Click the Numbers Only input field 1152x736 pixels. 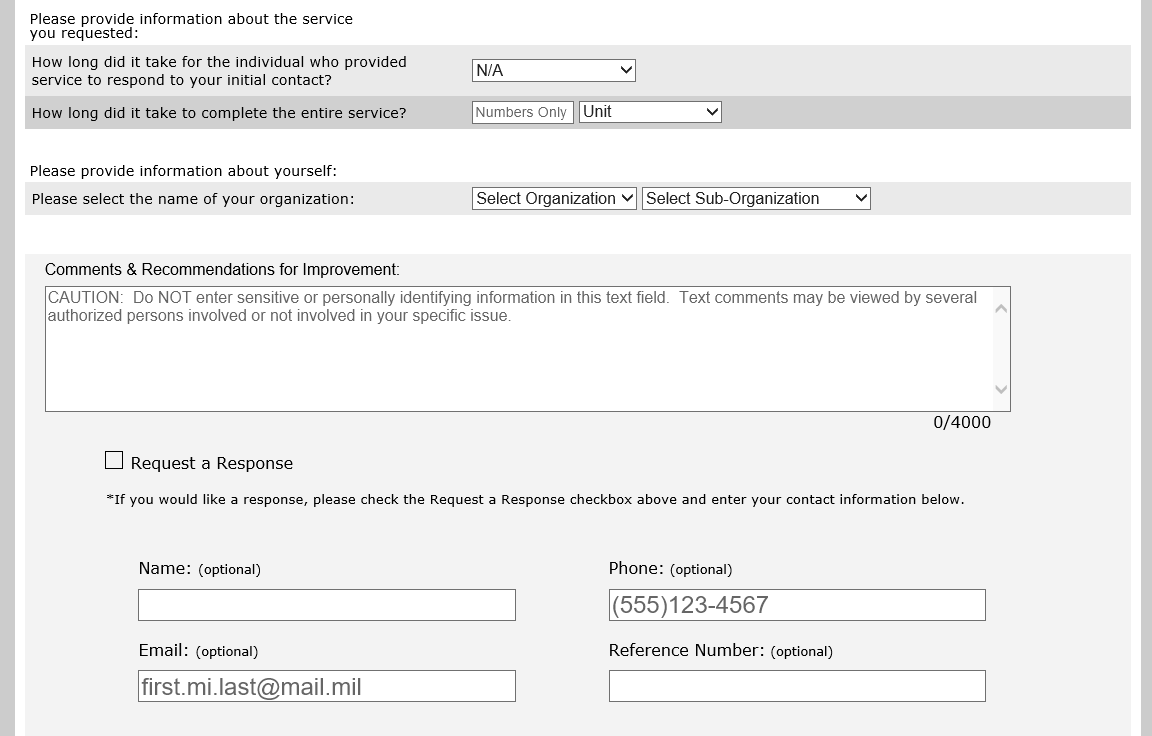(x=522, y=112)
